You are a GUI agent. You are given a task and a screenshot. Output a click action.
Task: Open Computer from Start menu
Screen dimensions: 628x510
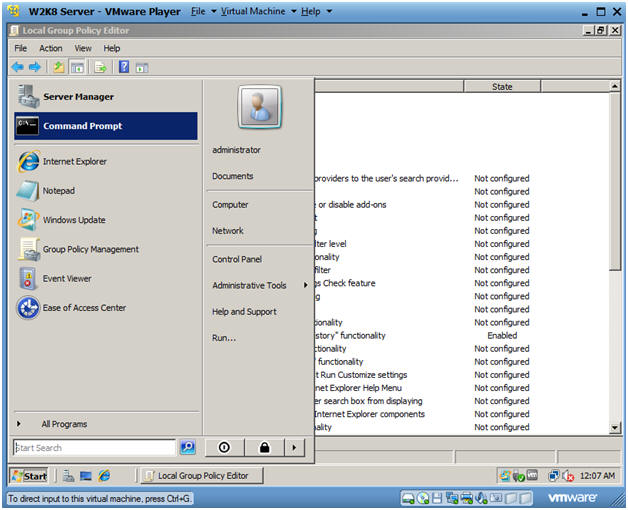tap(230, 205)
